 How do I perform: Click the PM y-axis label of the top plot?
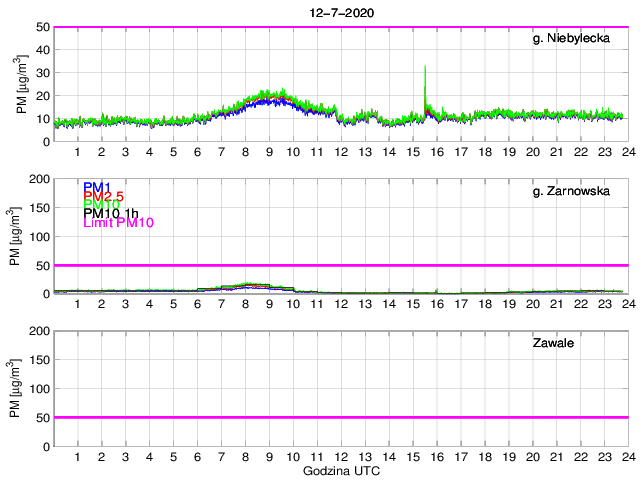coord(22,84)
